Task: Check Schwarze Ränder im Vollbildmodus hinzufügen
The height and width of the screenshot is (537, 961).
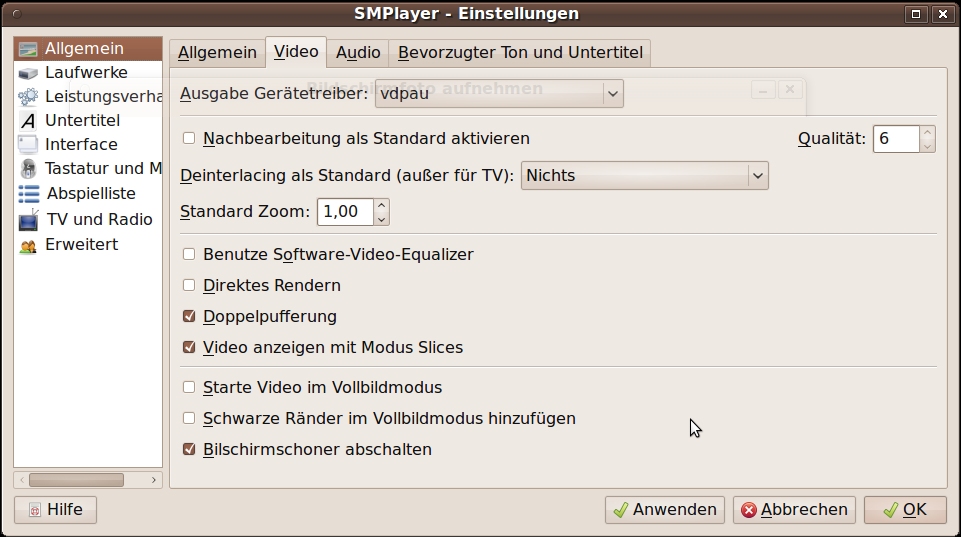Action: (189, 418)
